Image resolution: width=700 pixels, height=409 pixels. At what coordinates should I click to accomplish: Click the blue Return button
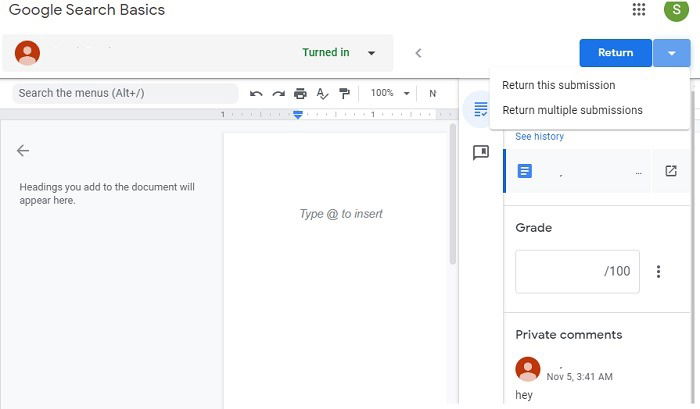[616, 53]
